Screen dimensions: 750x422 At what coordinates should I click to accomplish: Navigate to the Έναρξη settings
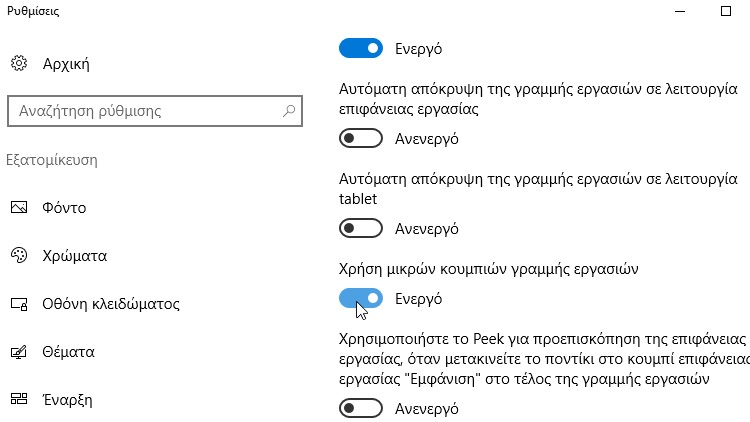[67, 400]
